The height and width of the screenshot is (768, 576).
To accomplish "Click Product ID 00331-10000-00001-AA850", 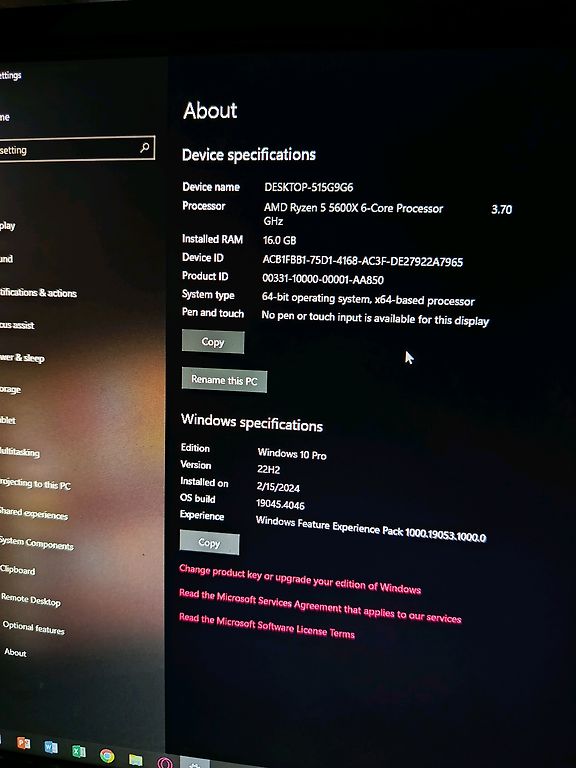I will click(323, 279).
